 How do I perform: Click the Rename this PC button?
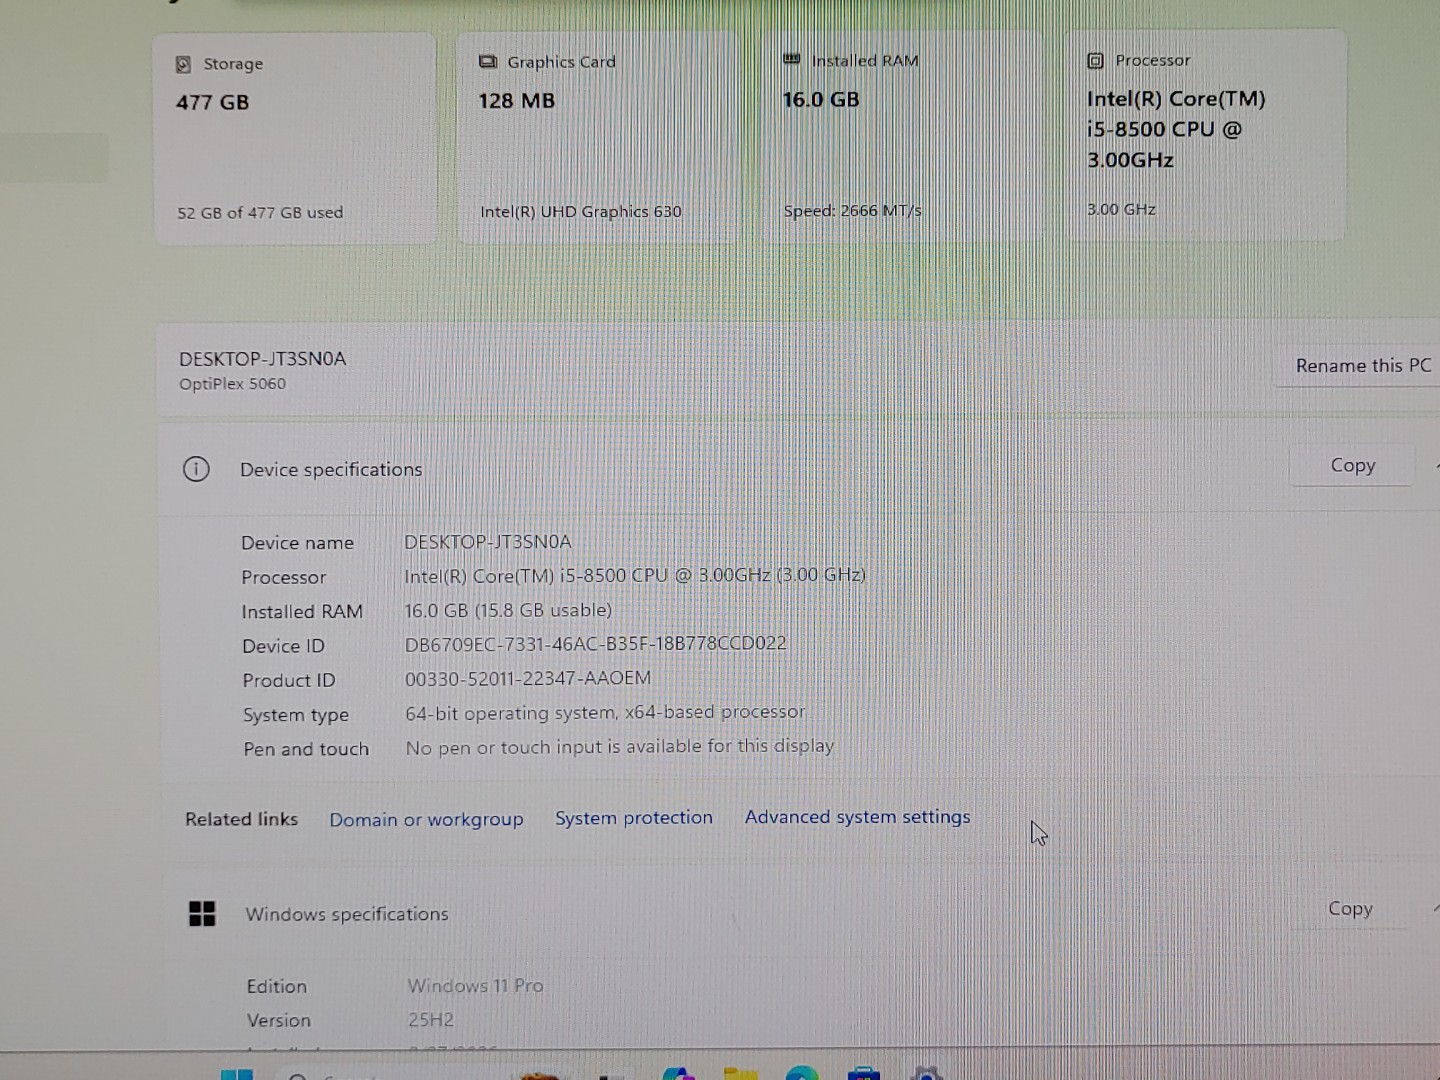tap(1363, 365)
